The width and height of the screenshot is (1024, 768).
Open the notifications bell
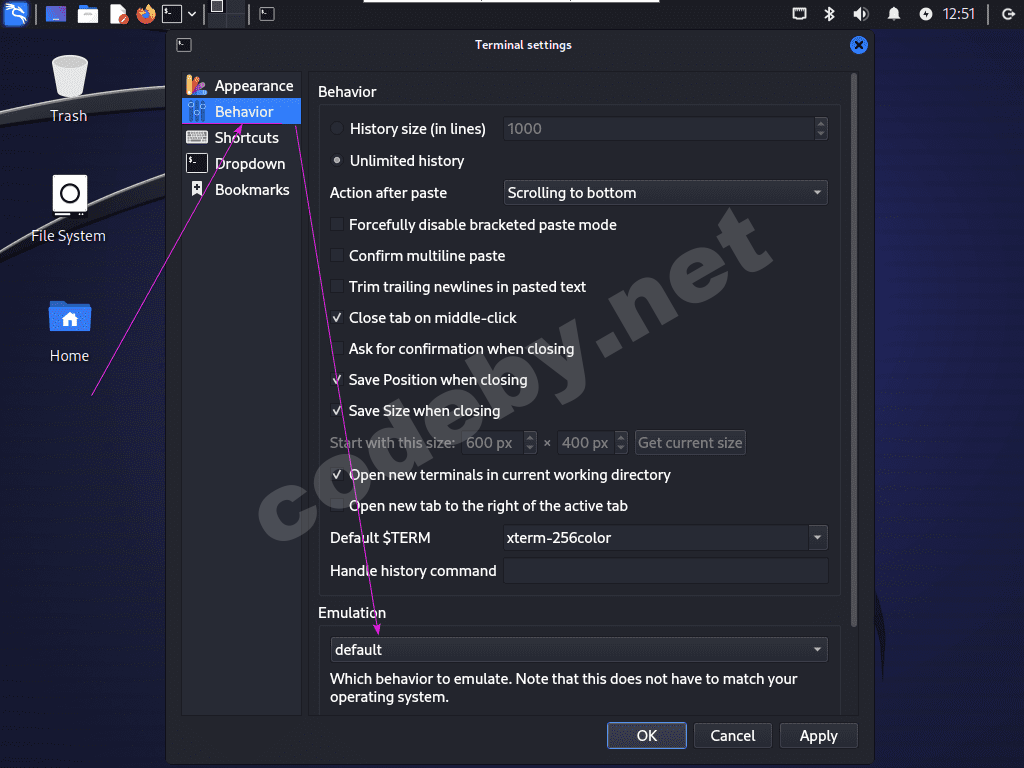pyautogui.click(x=893, y=14)
